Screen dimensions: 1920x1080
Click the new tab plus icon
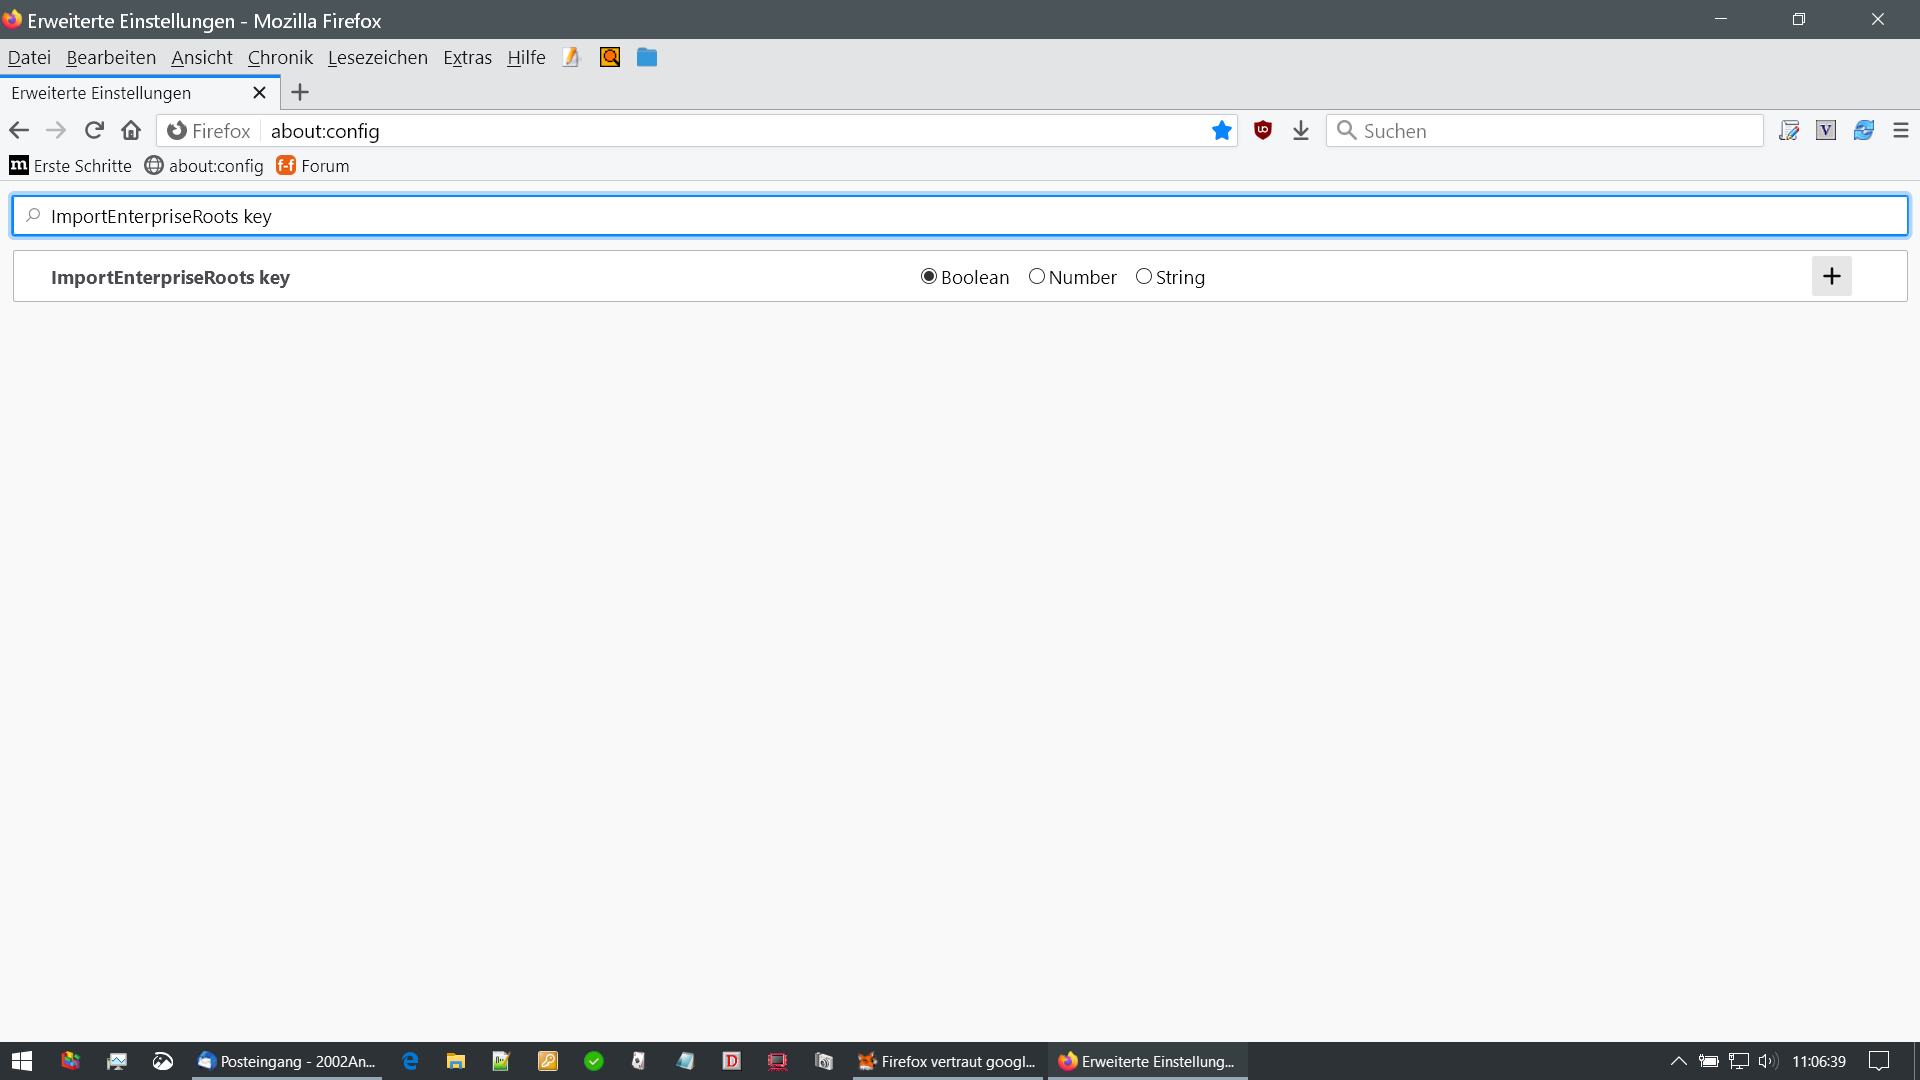(299, 92)
